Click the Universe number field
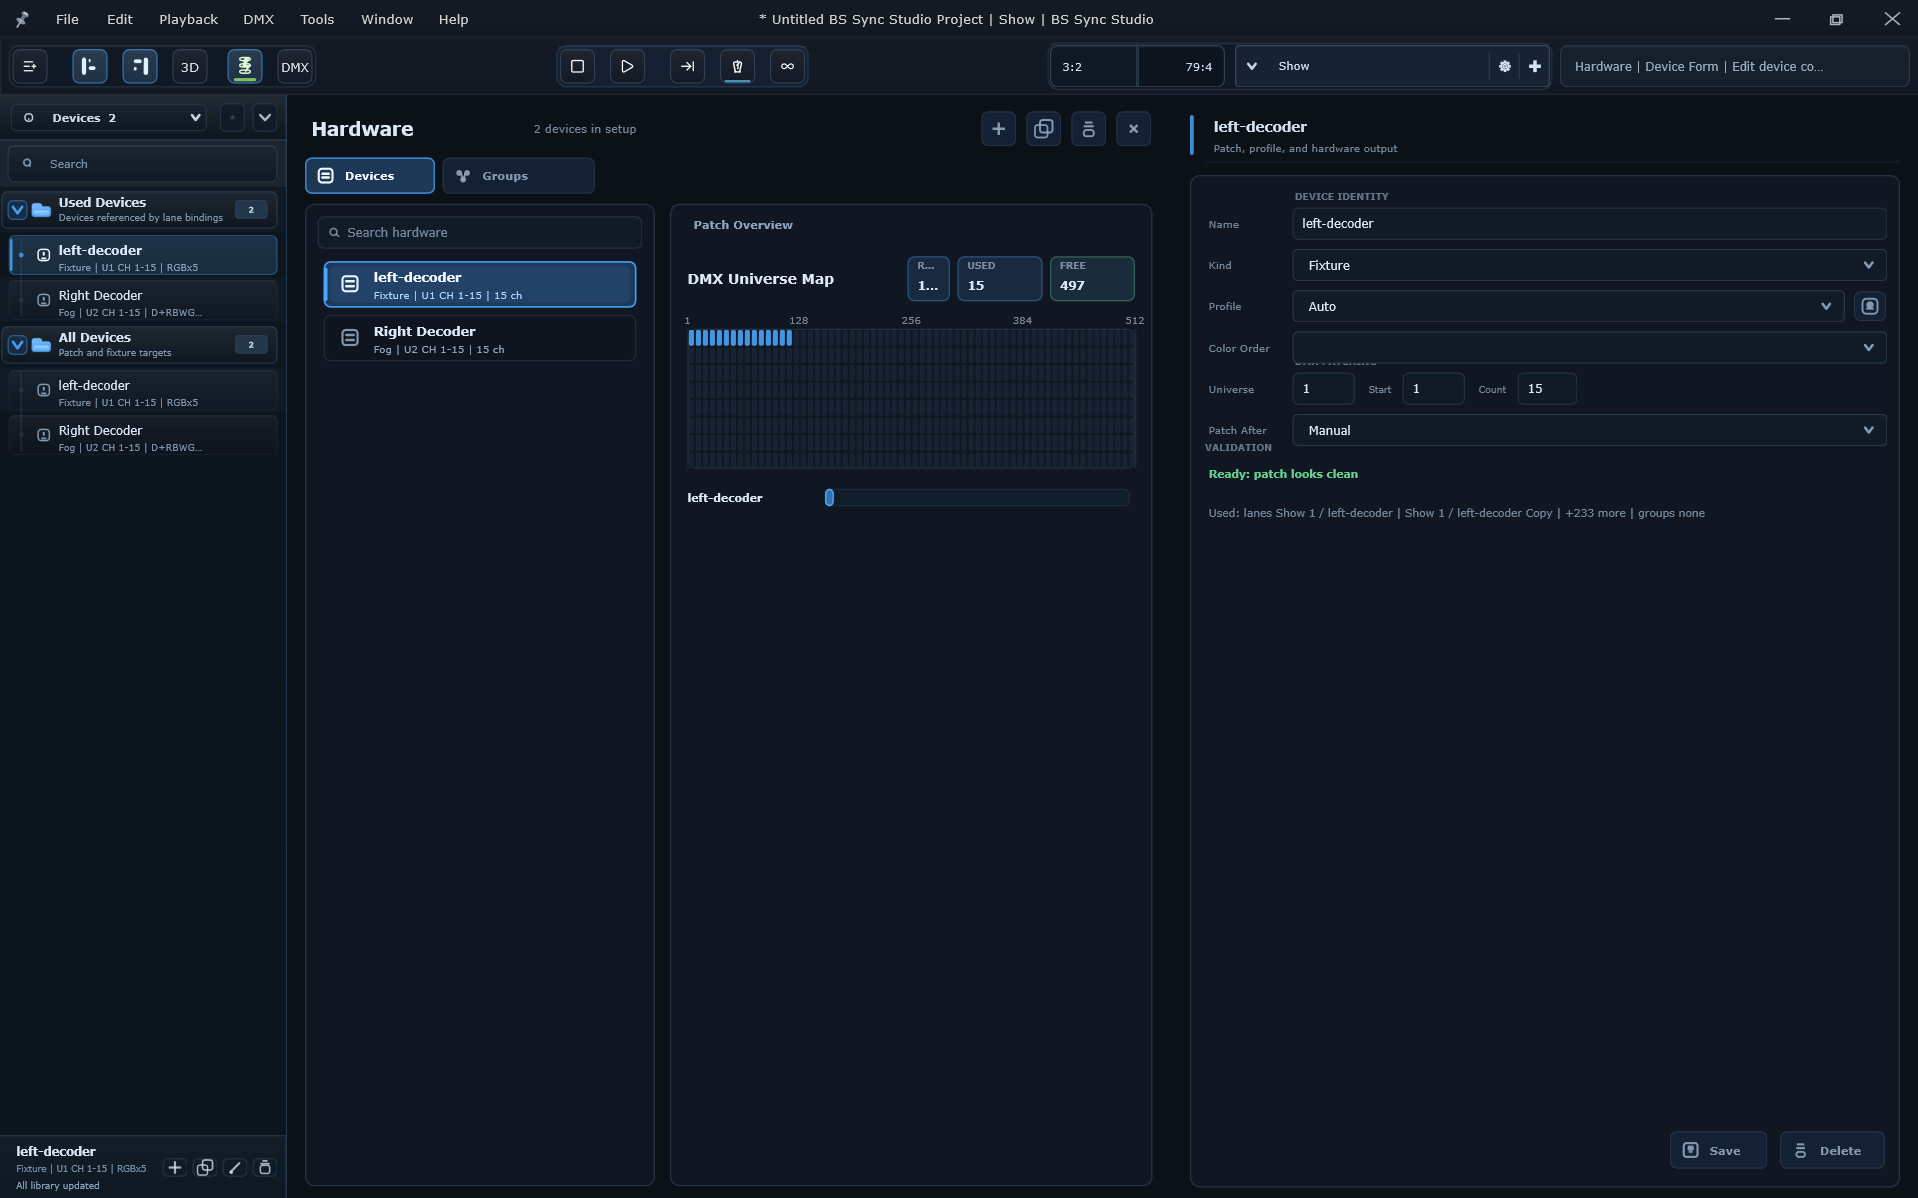Image resolution: width=1918 pixels, height=1198 pixels. (x=1323, y=389)
